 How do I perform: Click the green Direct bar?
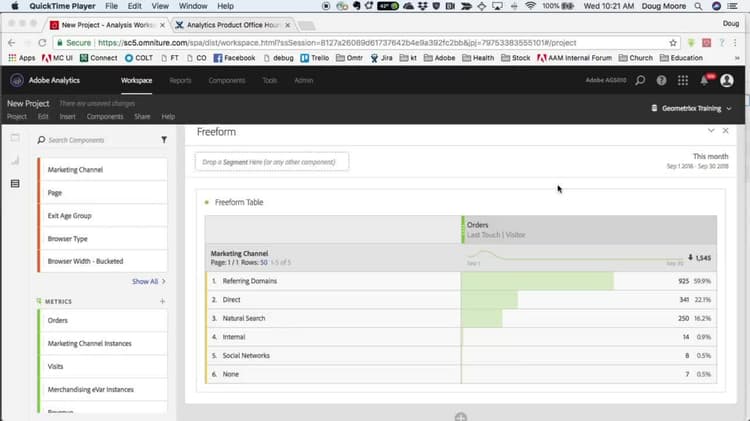pyautogui.click(x=490, y=299)
